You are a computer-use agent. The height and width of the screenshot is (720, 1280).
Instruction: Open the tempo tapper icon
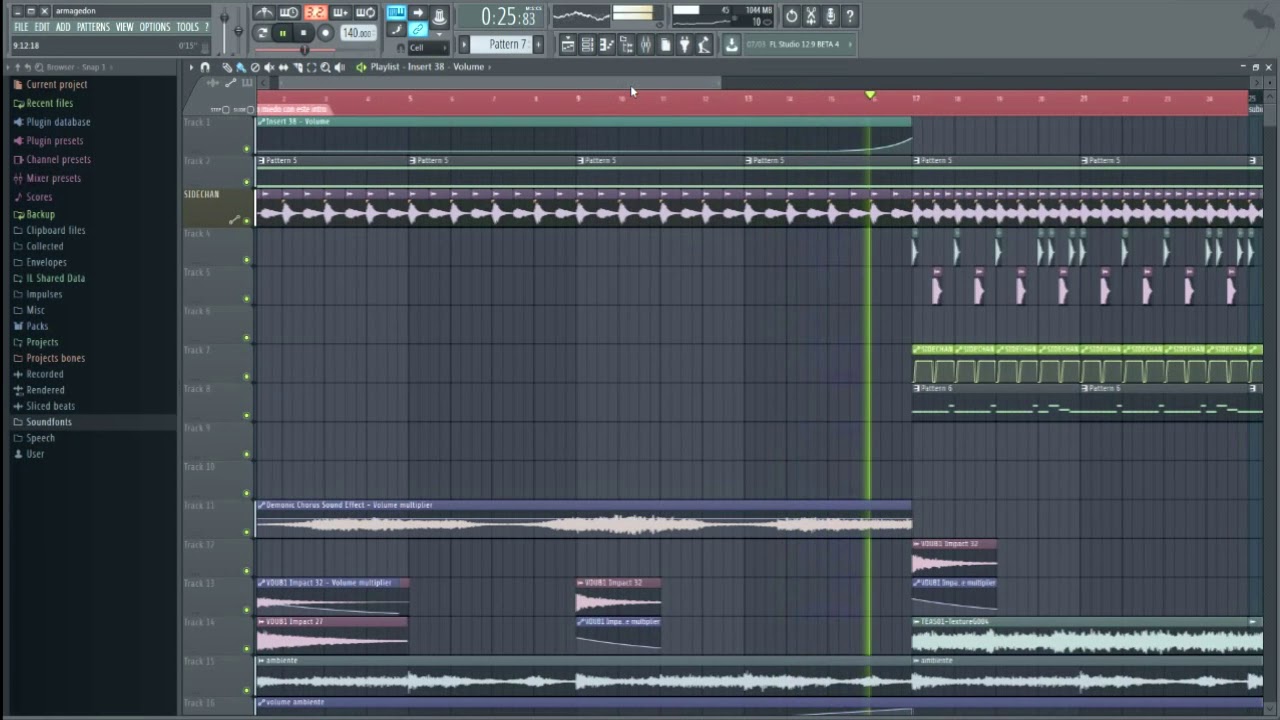[x=703, y=44]
